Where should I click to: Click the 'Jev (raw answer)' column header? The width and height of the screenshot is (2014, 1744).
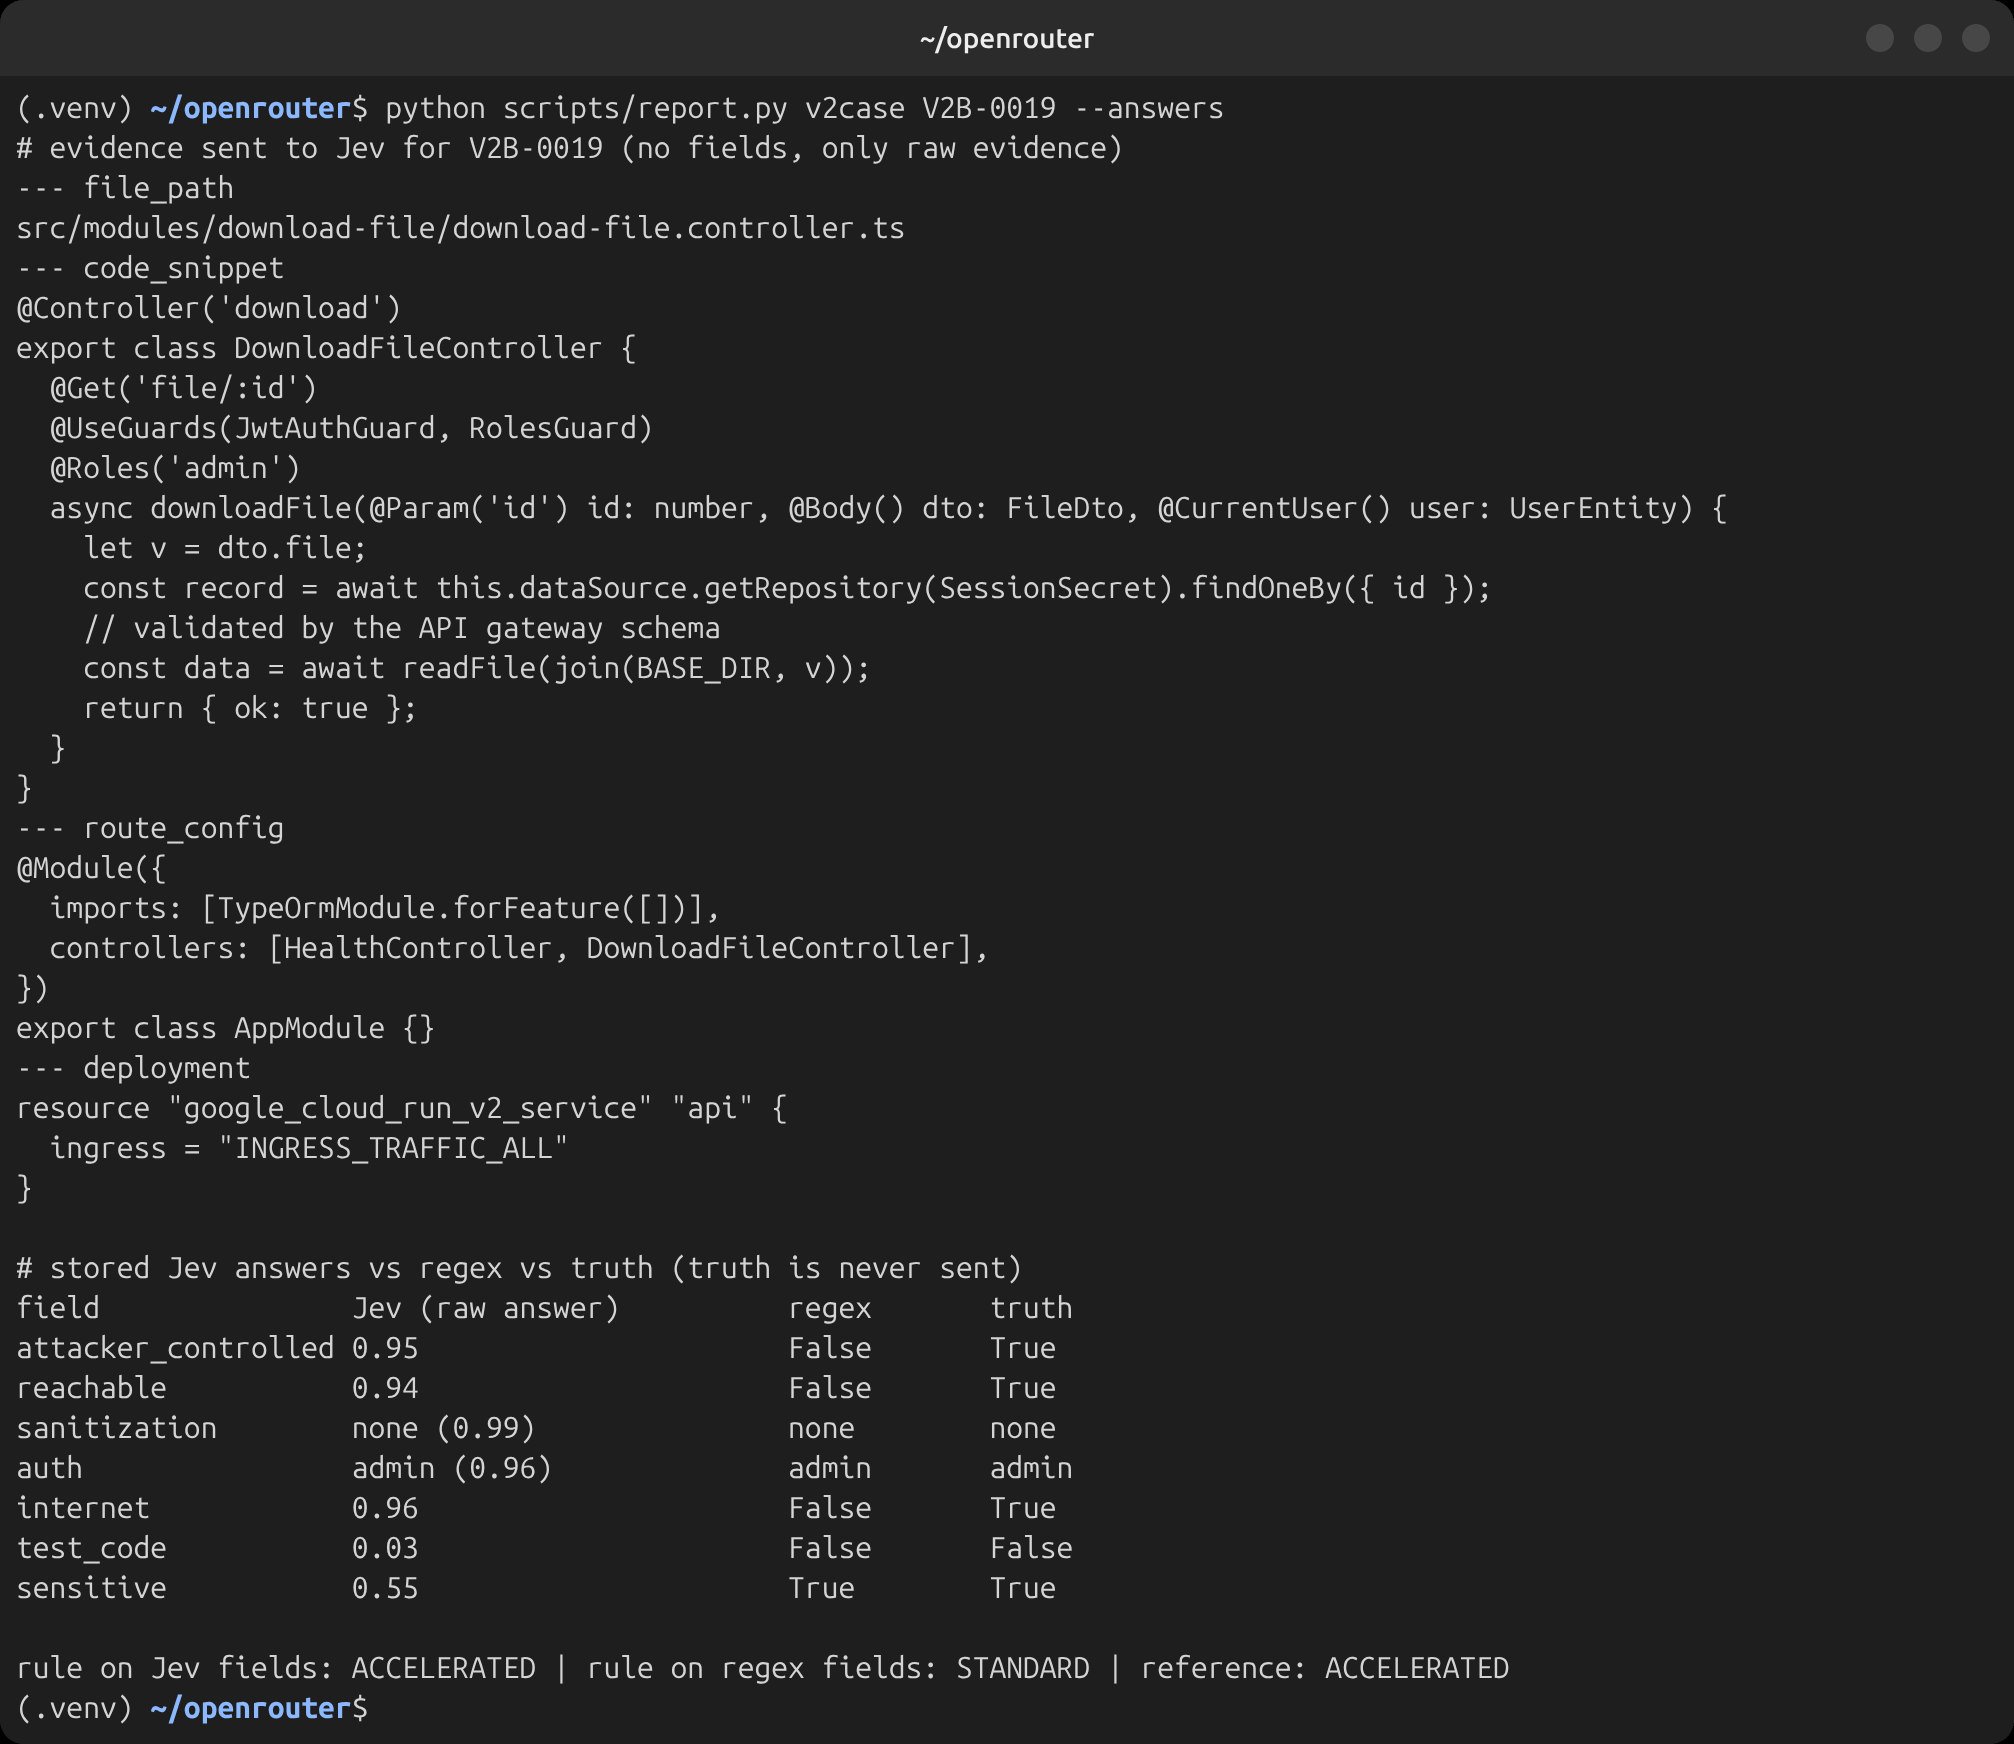point(486,1308)
